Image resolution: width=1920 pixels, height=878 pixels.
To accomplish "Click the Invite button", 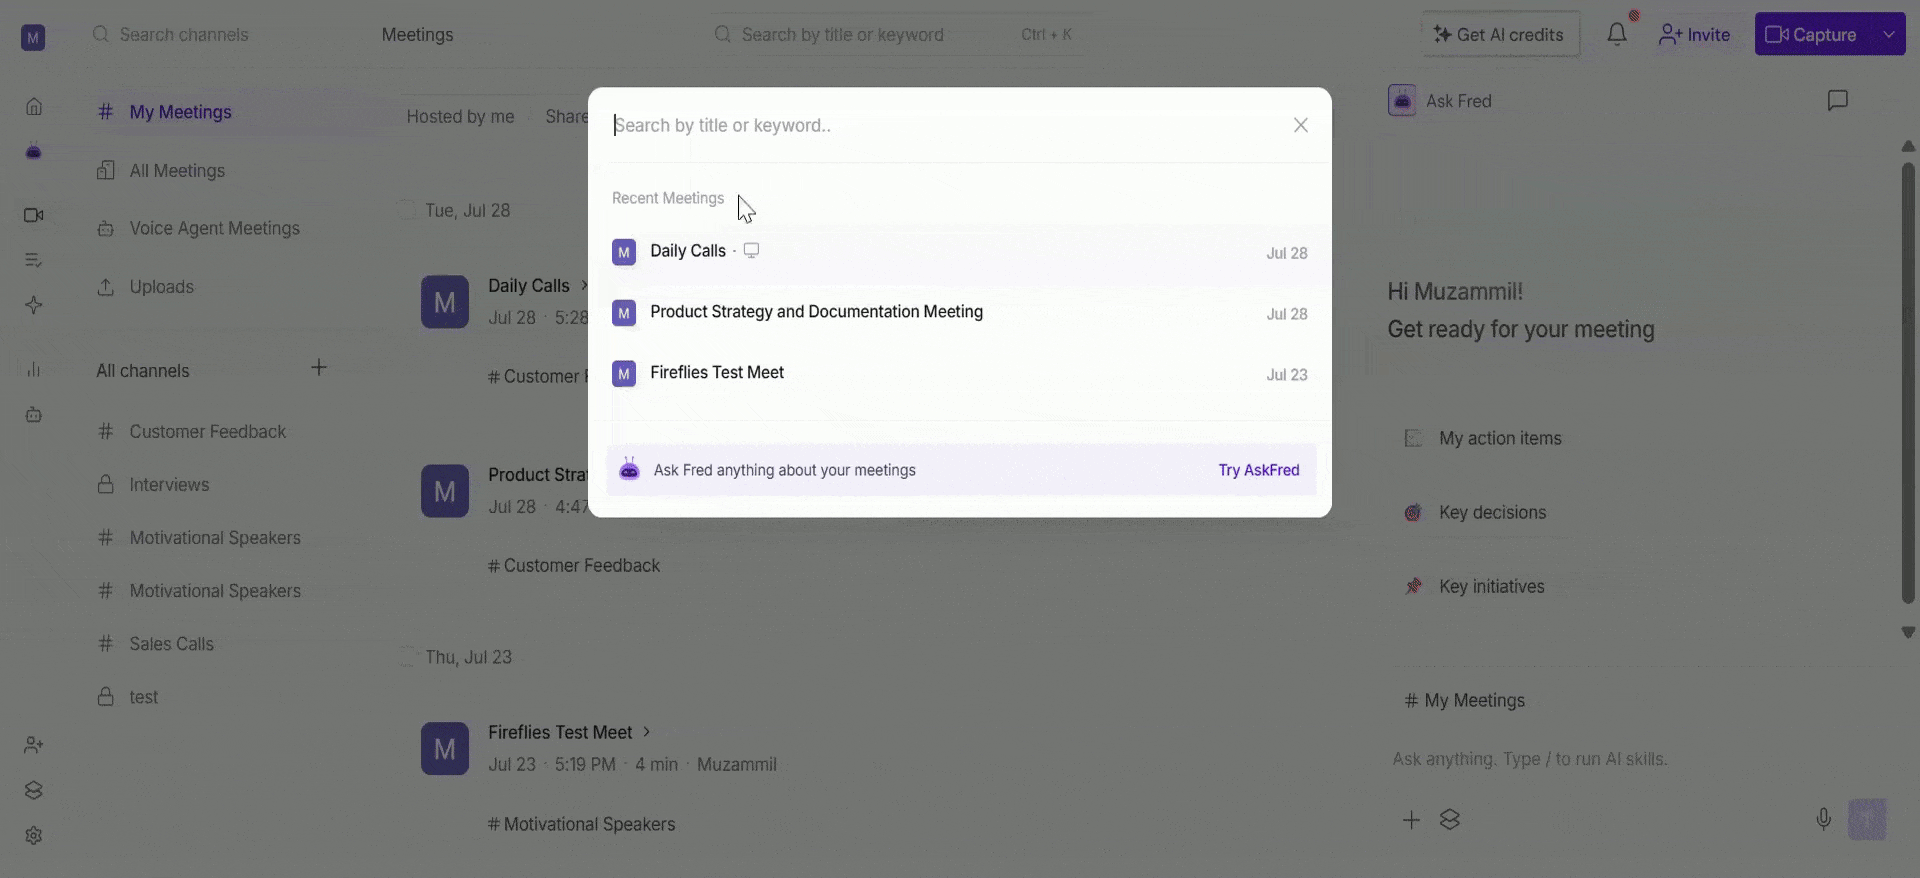I will click(x=1694, y=35).
